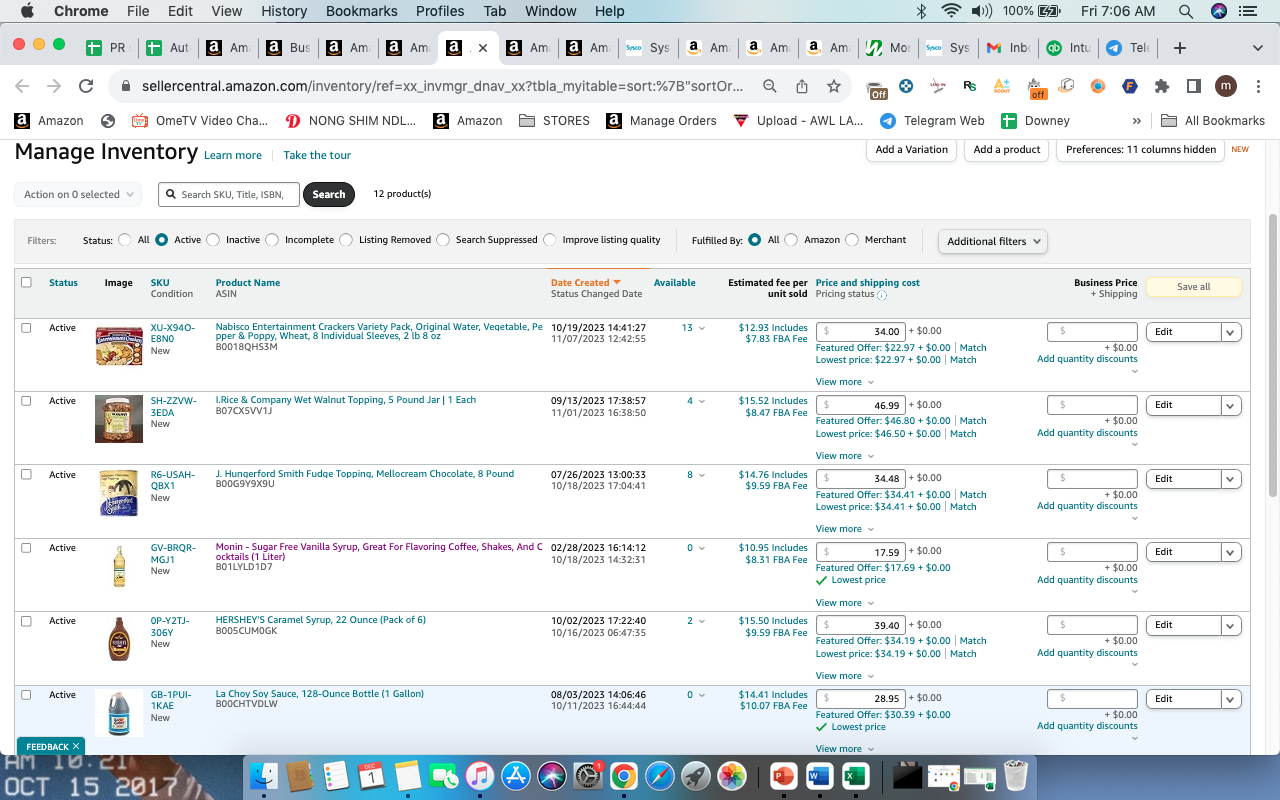This screenshot has width=1280, height=800.
Task: Select the Listing Removed status filter
Action: pos(347,240)
